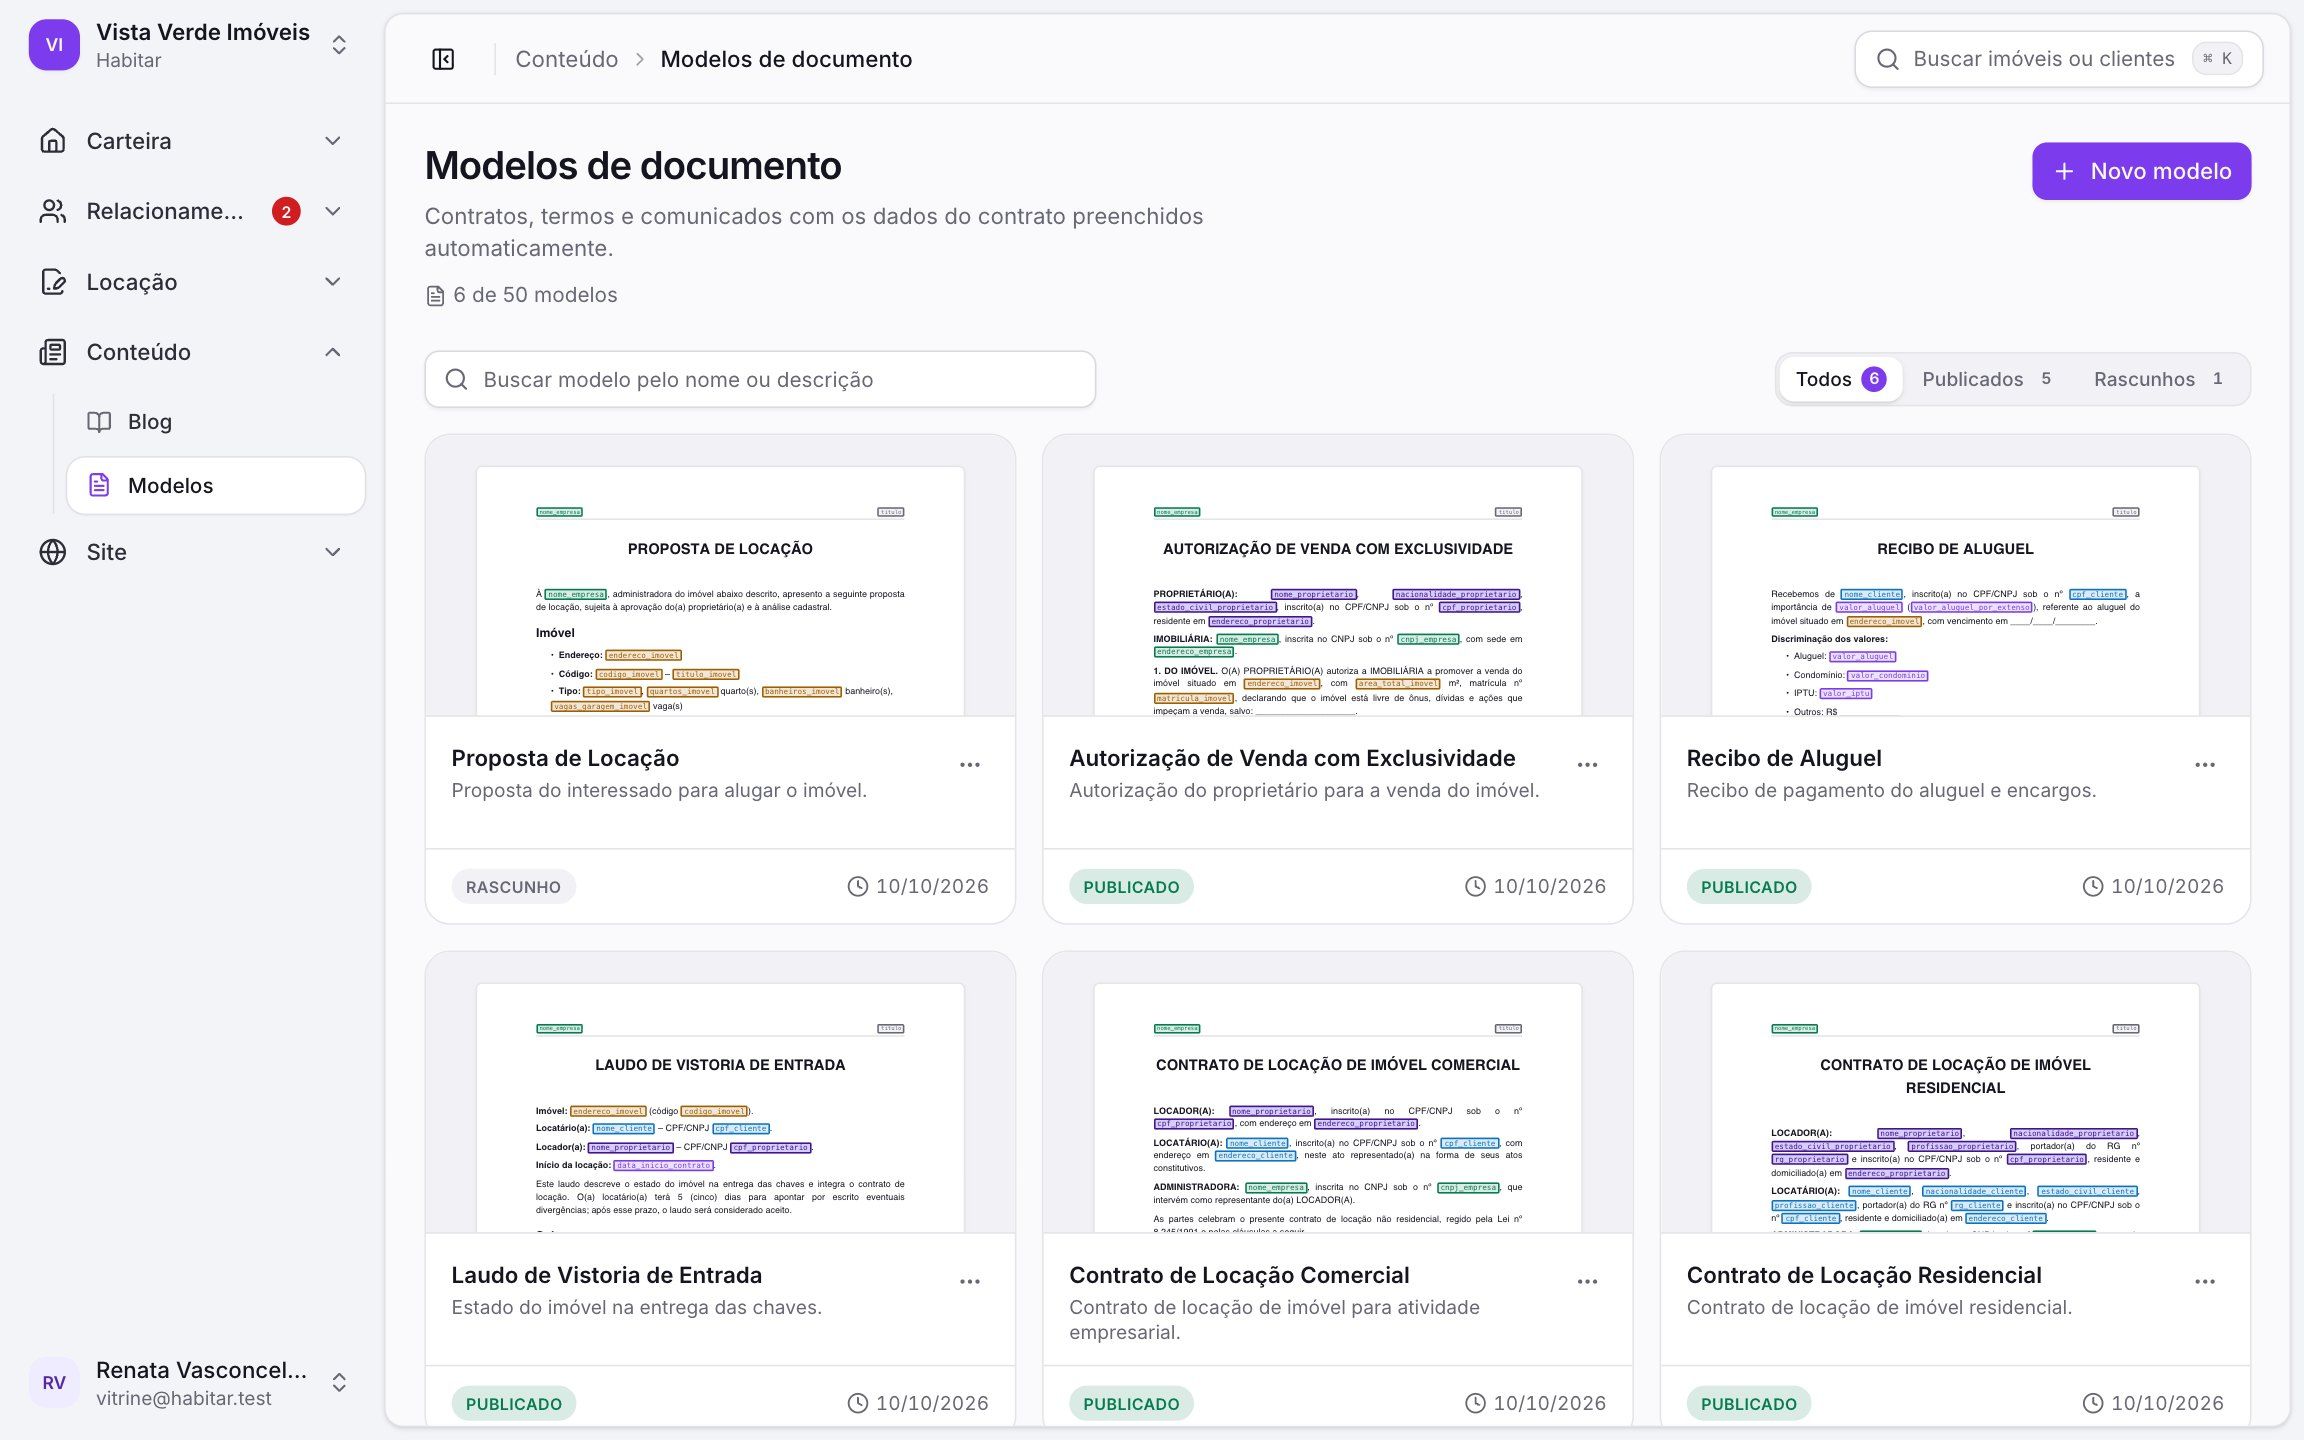2304x1440 pixels.
Task: Expand the Locação menu chevron
Action: (333, 282)
